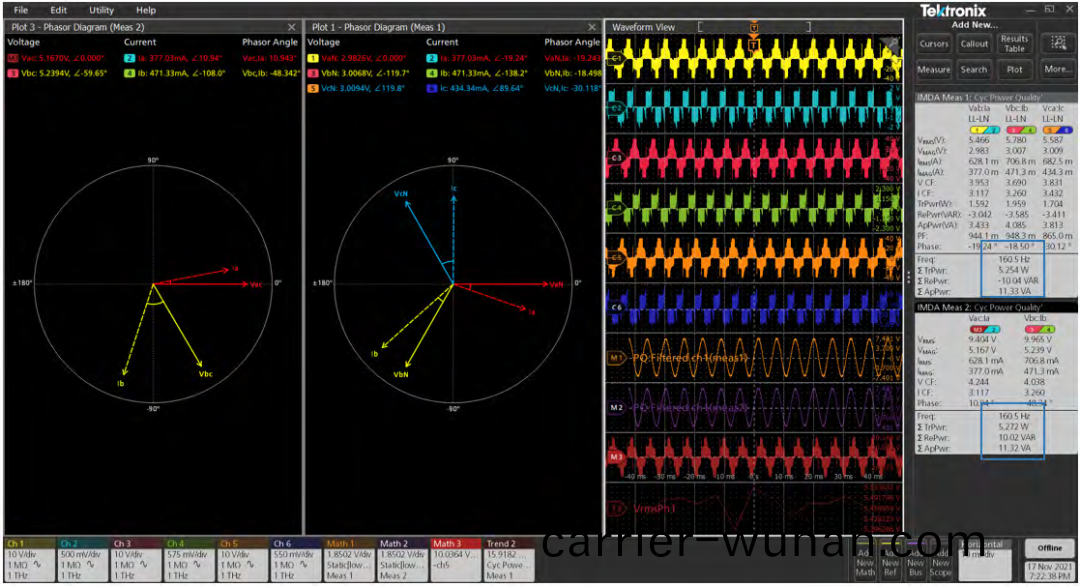Open the Utility menu
Screen dimensions: 1080x586
click(x=101, y=10)
